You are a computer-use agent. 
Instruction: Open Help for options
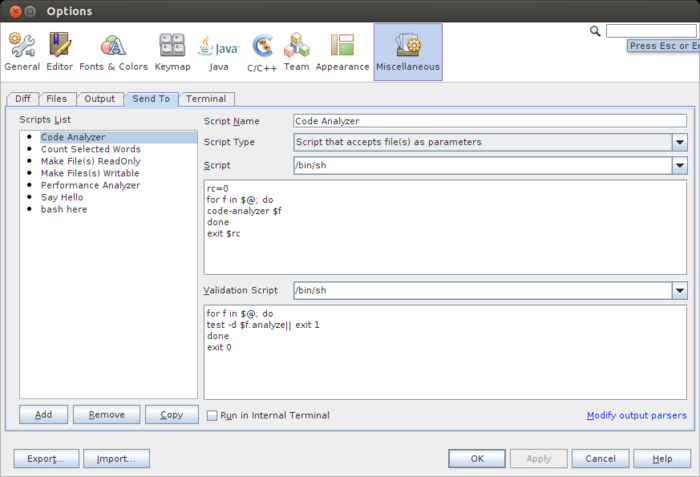tap(662, 459)
